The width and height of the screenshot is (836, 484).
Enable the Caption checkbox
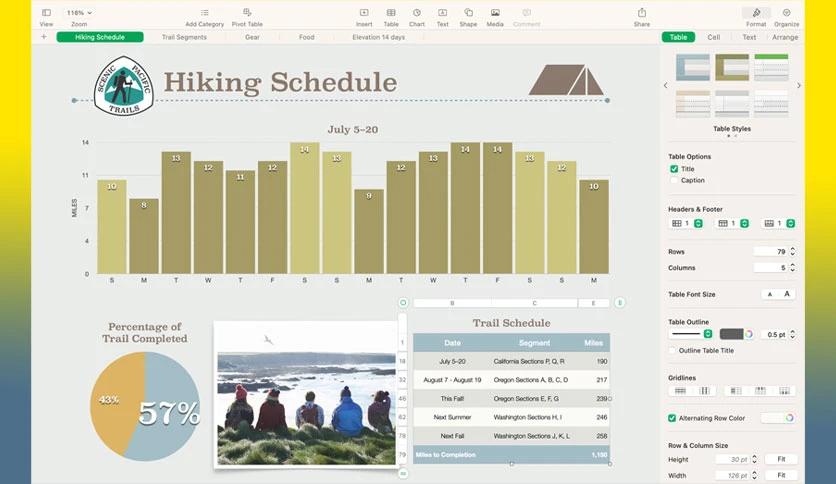point(674,180)
